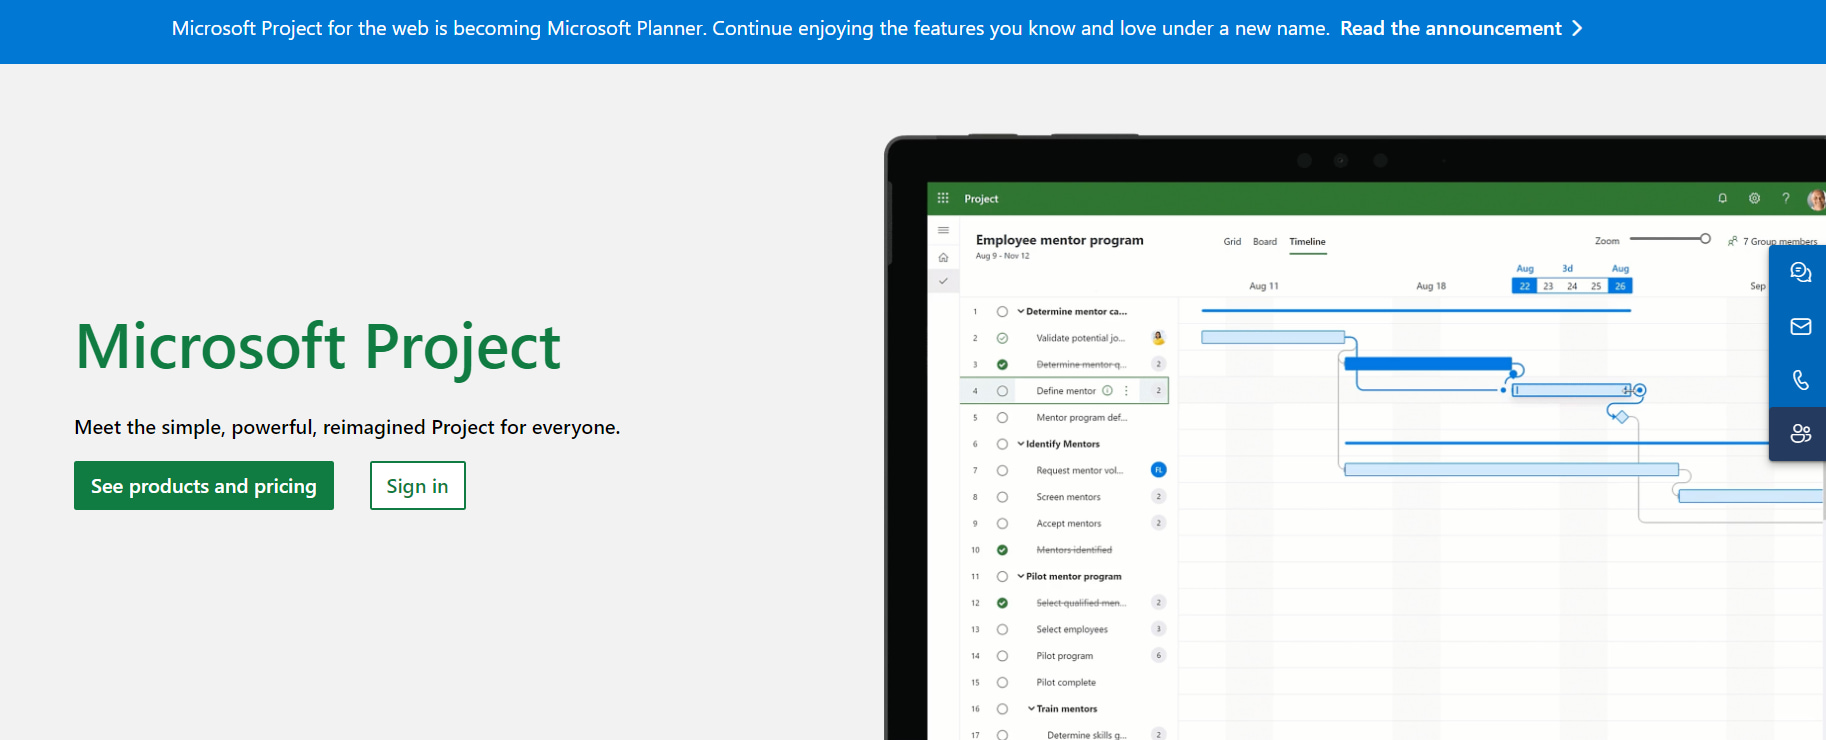This screenshot has height=740, width=1826.
Task: Mark 'Define mentor' task complete
Action: 1002,391
